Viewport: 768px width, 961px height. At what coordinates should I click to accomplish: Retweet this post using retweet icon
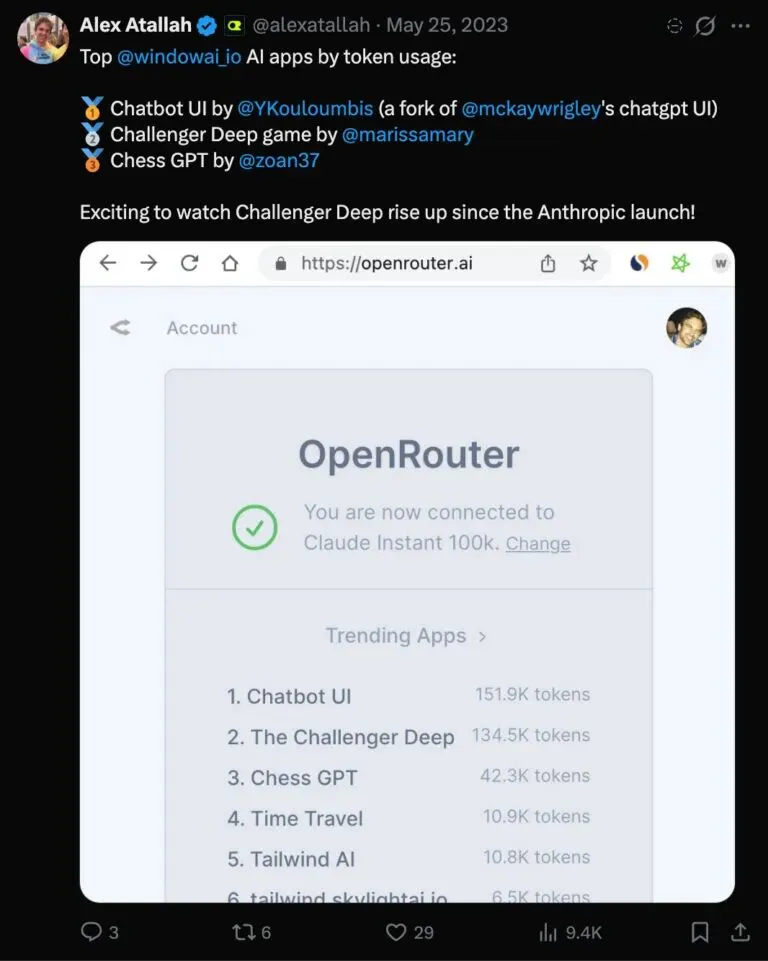[x=243, y=932]
